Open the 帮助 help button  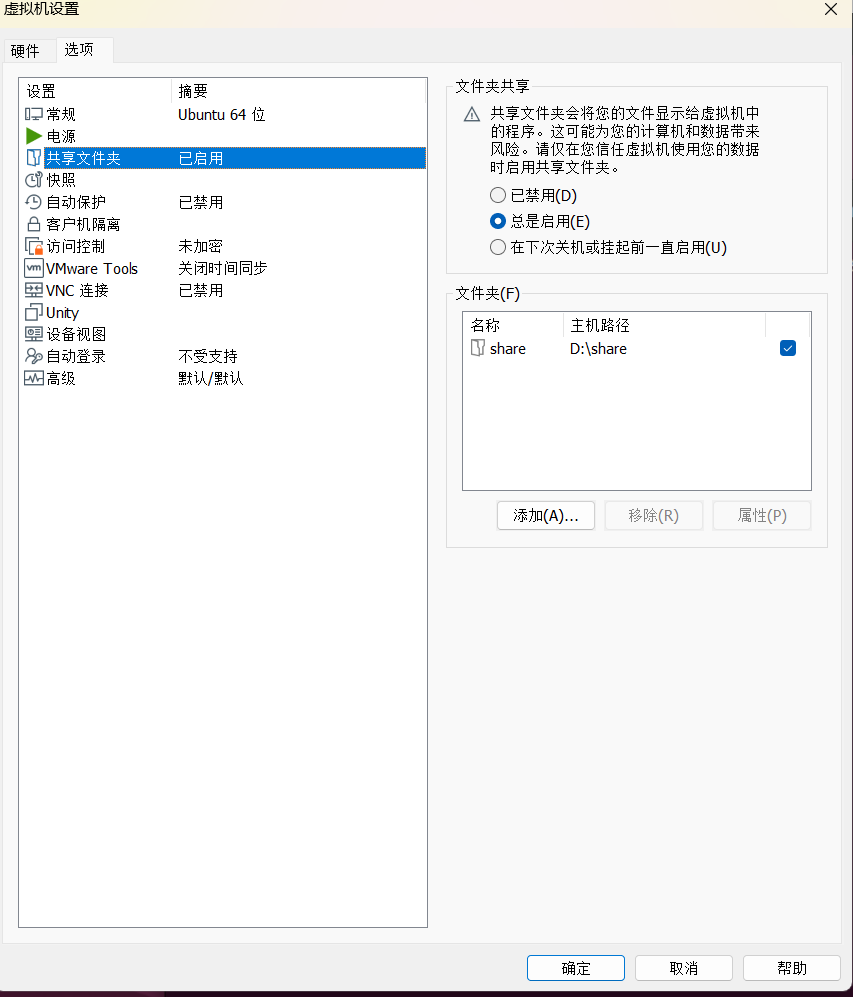tap(792, 968)
